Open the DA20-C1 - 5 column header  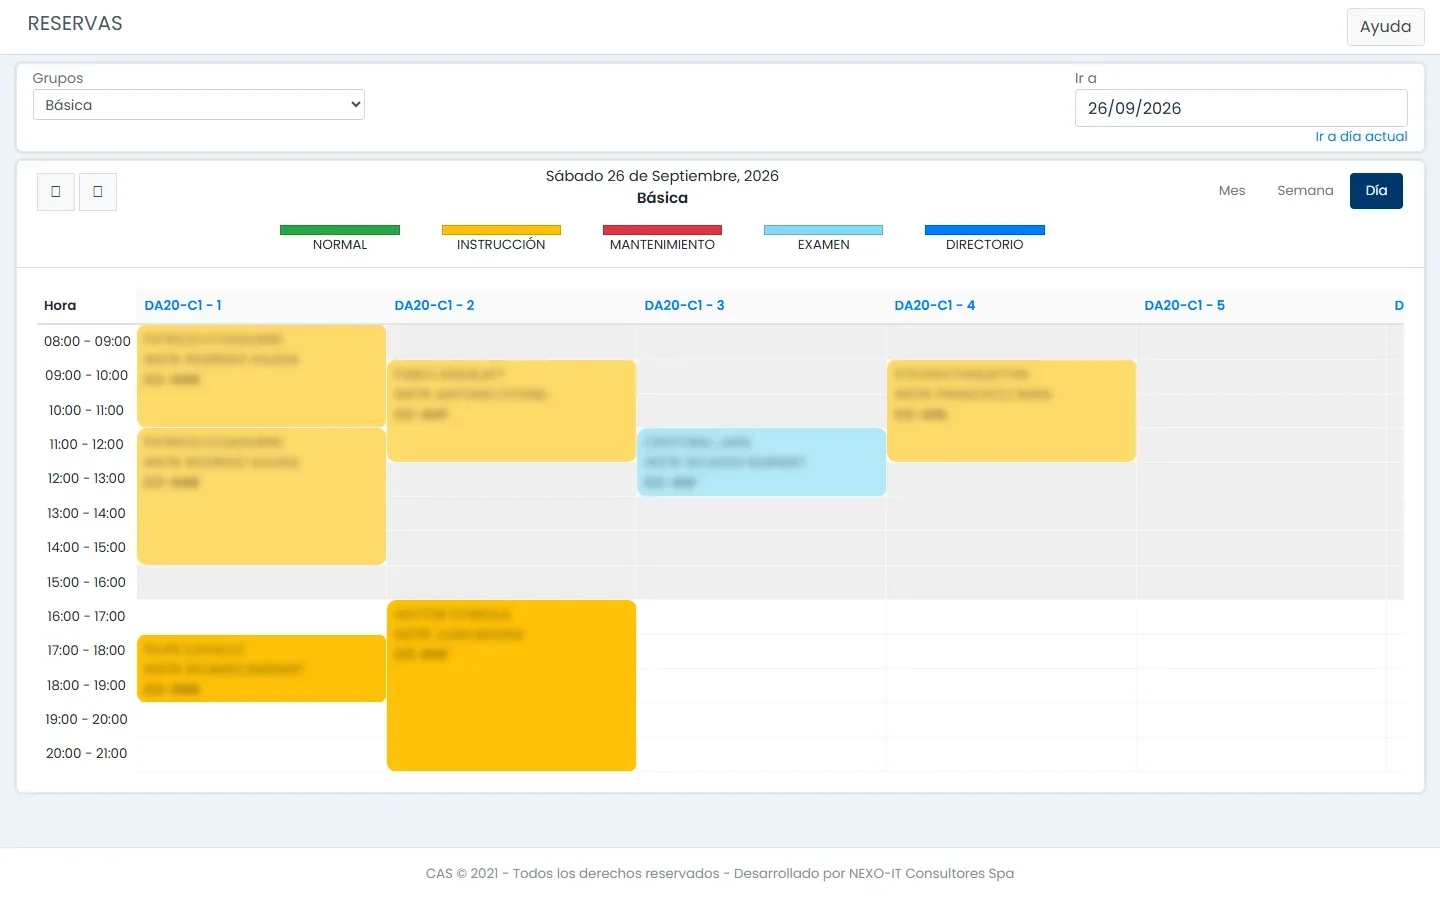coord(1184,306)
